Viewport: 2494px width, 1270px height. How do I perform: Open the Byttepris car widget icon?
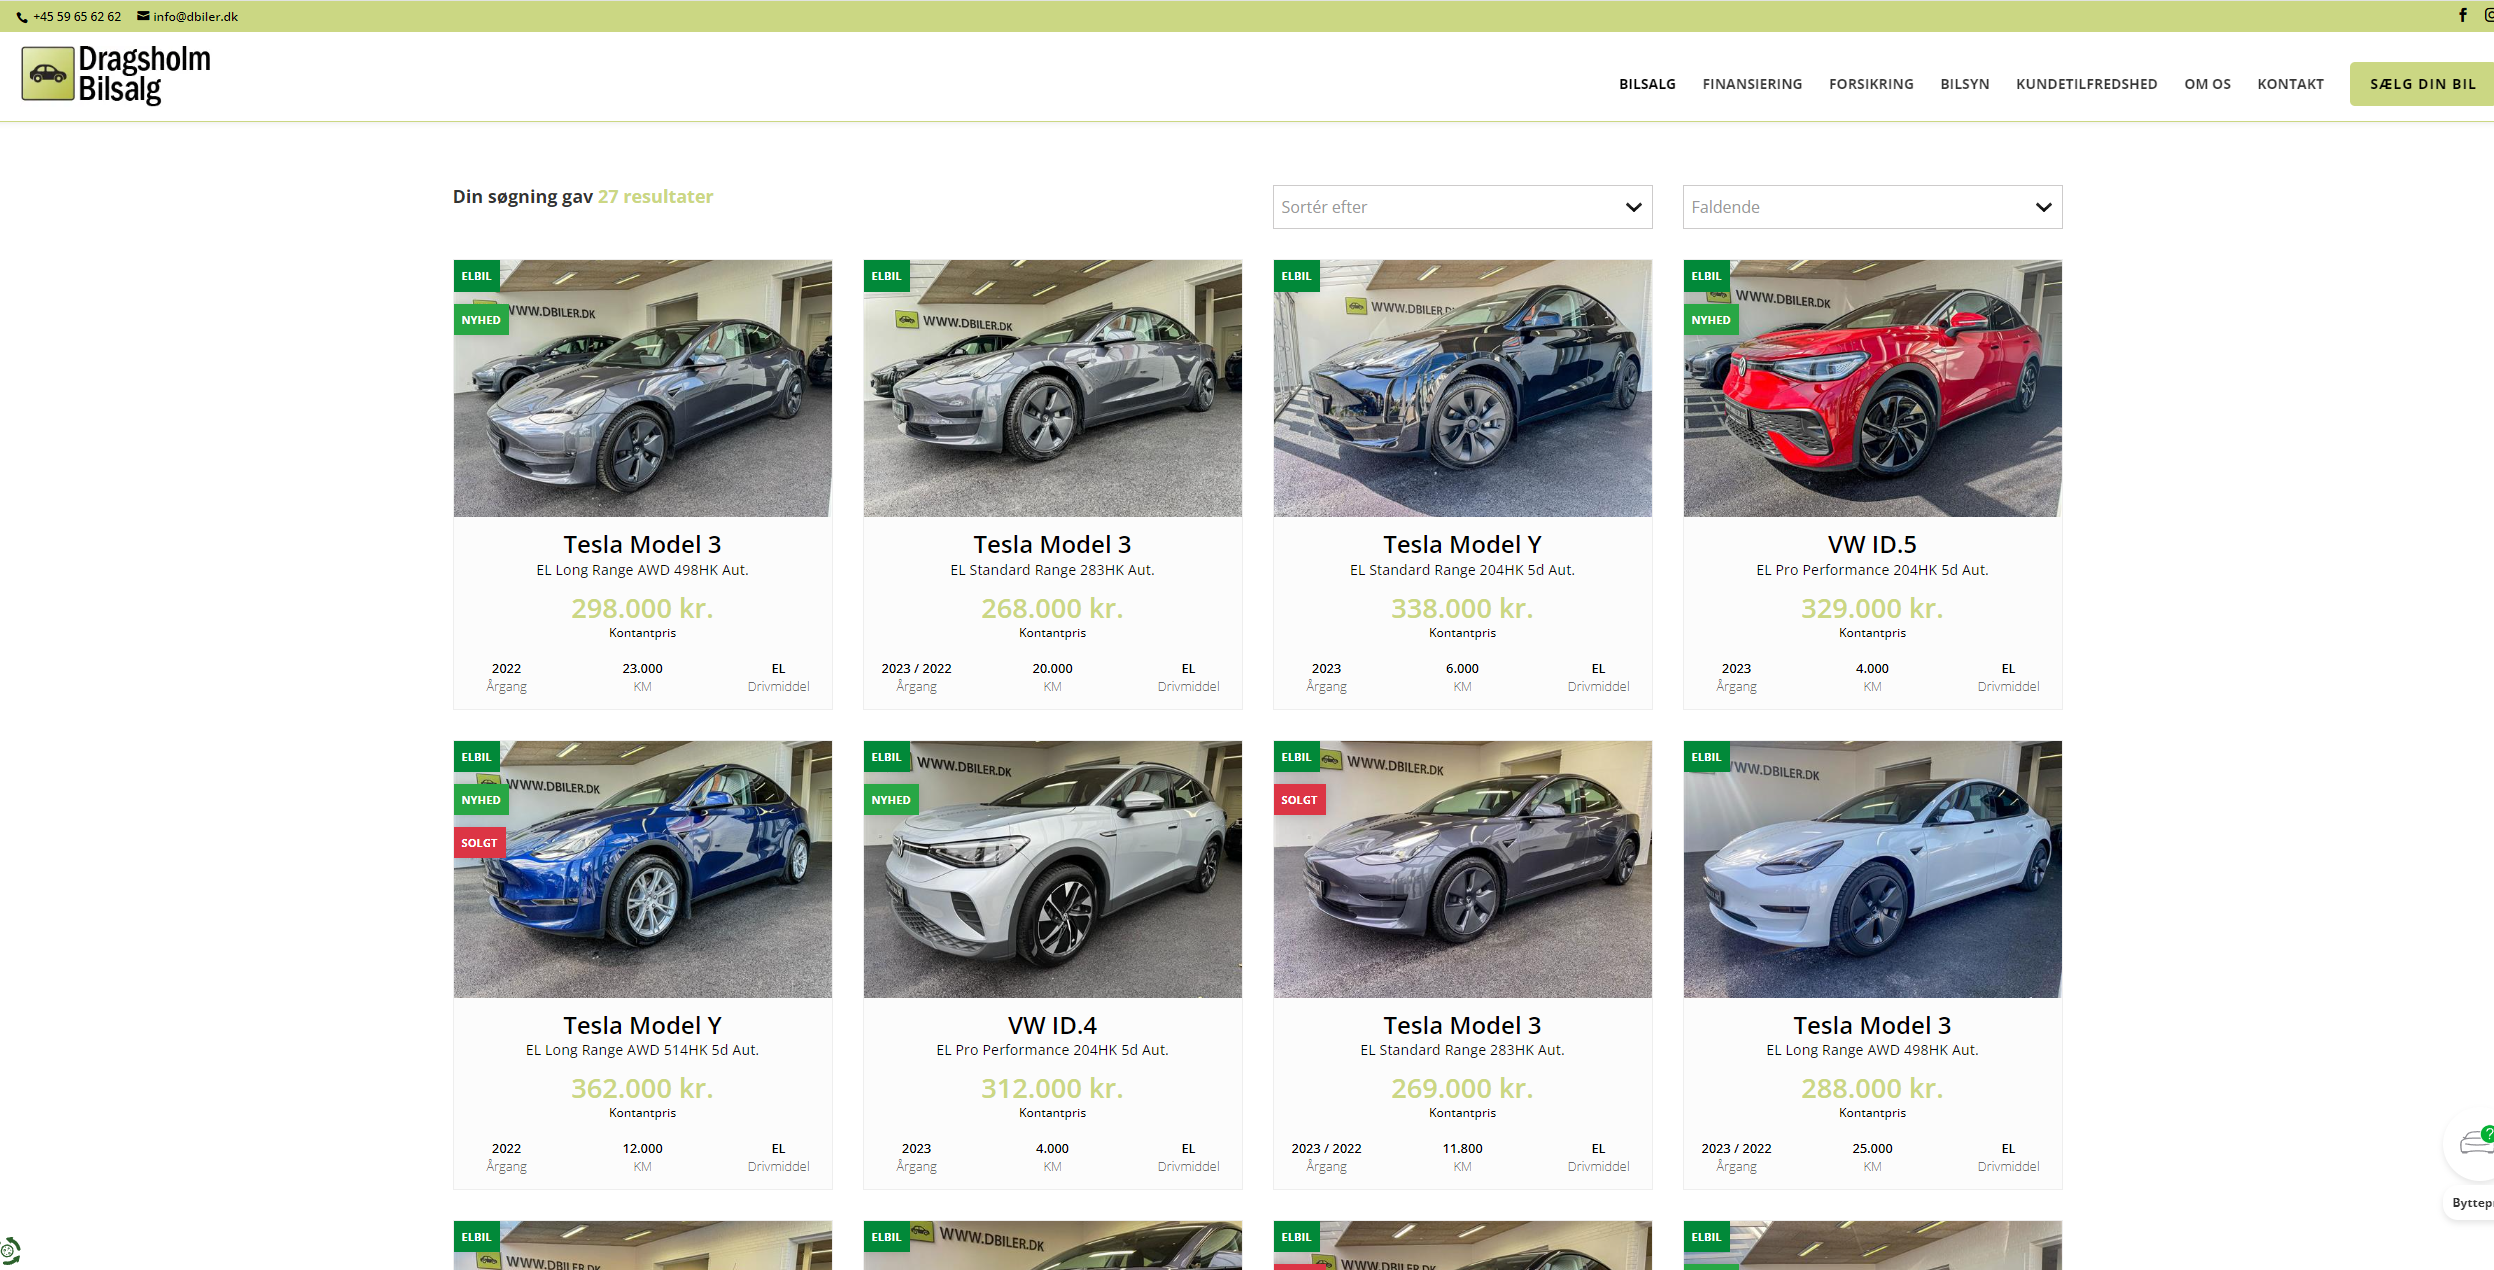(2476, 1141)
